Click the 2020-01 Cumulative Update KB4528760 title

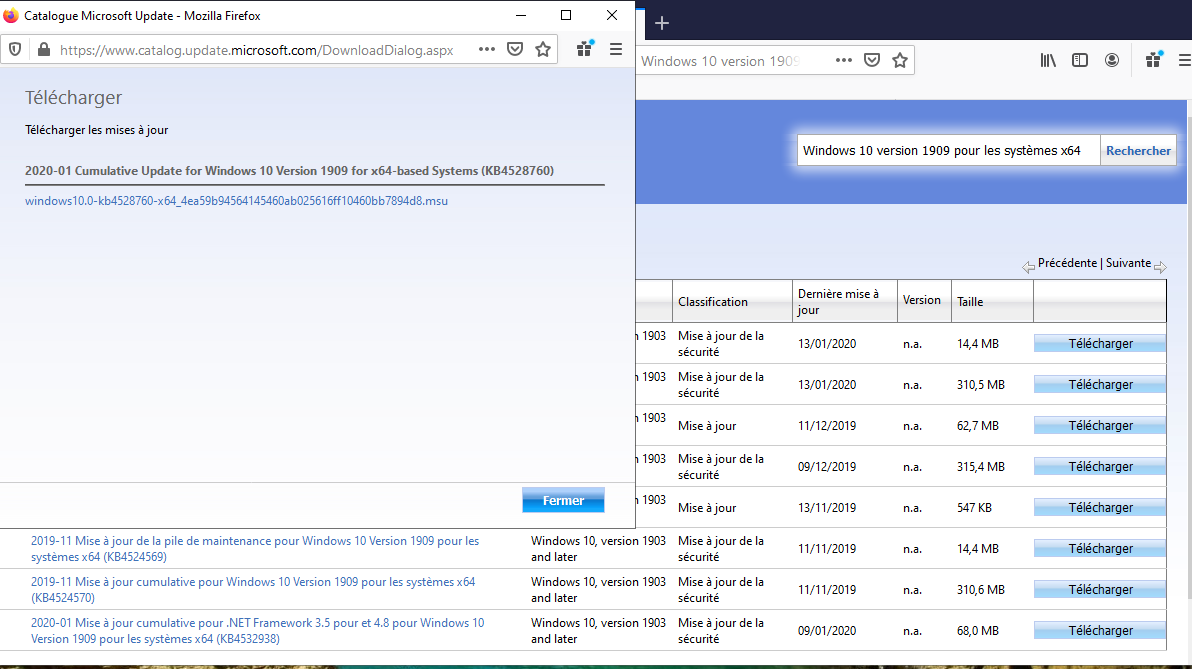[x=289, y=170]
